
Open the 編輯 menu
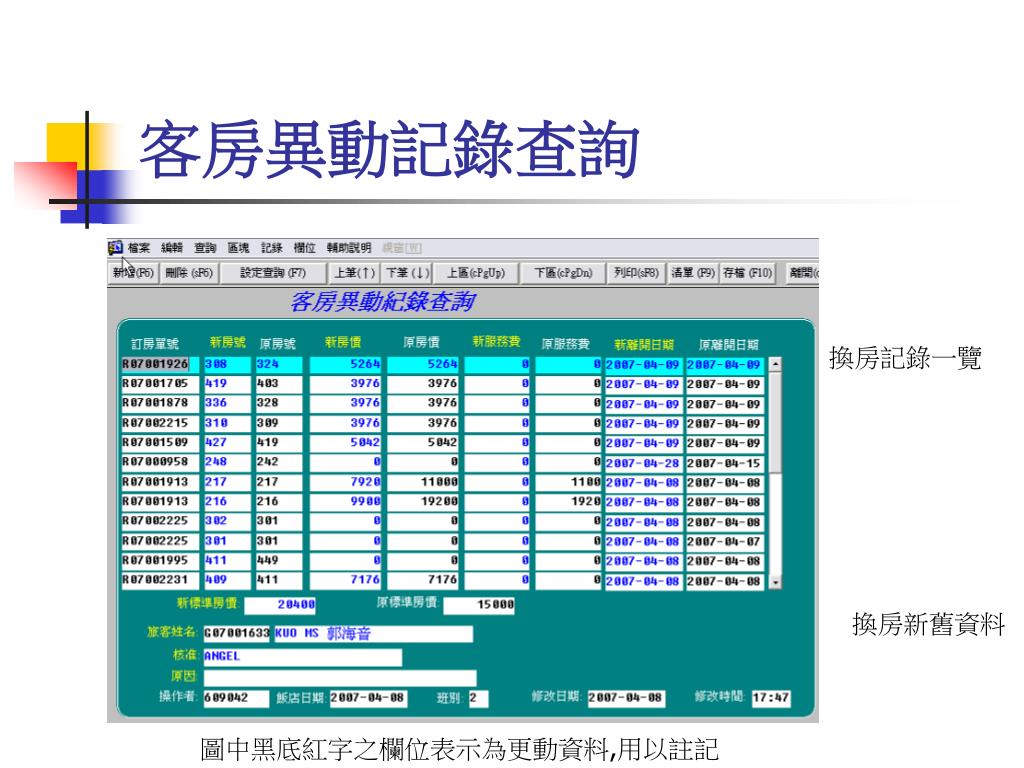172,248
